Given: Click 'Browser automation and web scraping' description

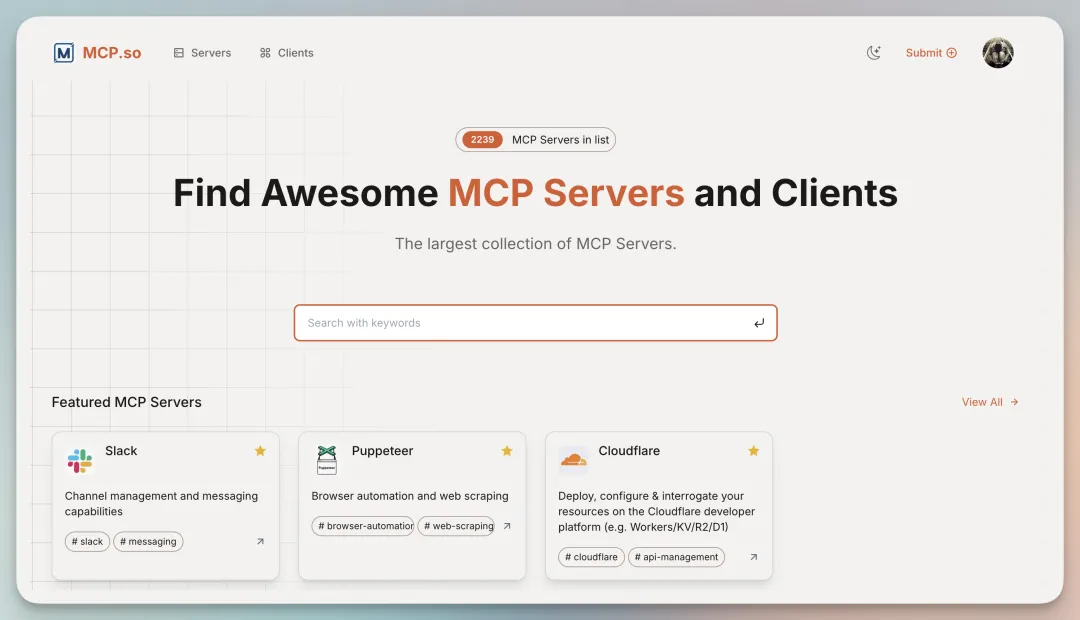Looking at the screenshot, I should click(x=410, y=496).
